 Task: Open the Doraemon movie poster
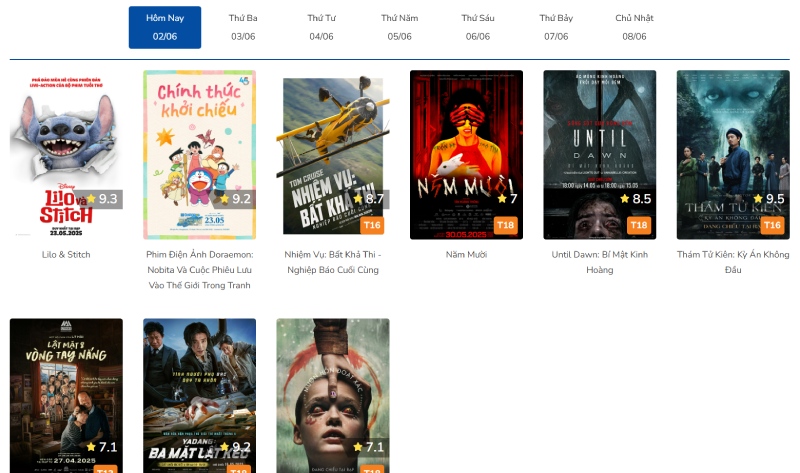pyautogui.click(x=199, y=155)
